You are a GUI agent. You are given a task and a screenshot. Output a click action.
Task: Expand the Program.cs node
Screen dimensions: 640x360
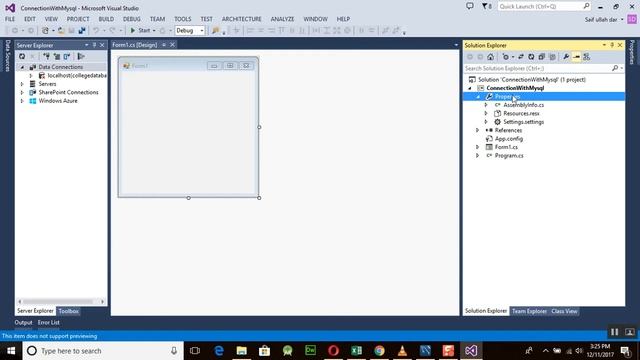pyautogui.click(x=478, y=156)
